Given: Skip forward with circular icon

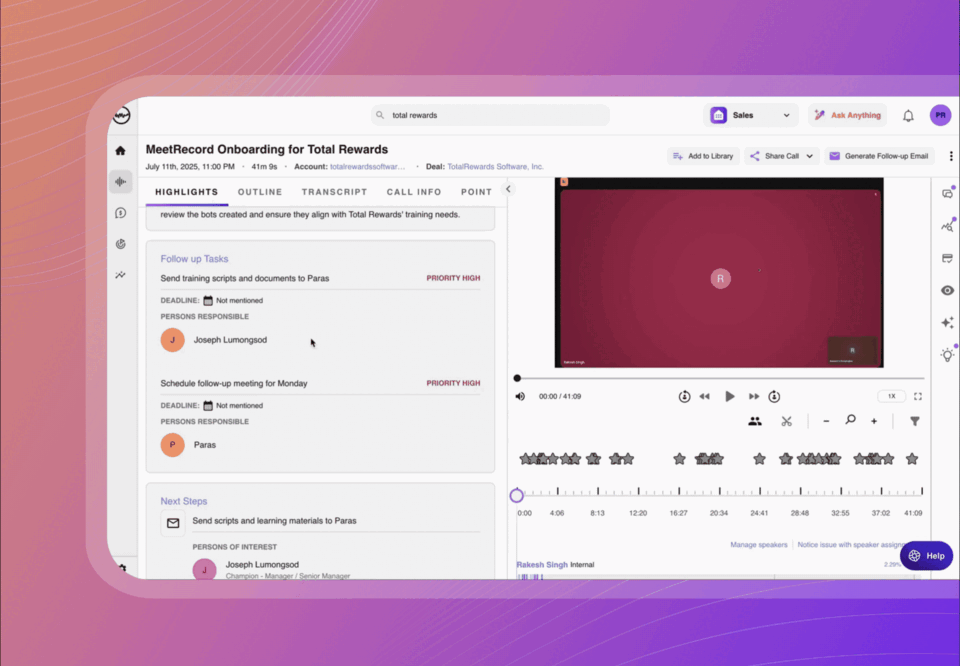Looking at the screenshot, I should click(774, 397).
